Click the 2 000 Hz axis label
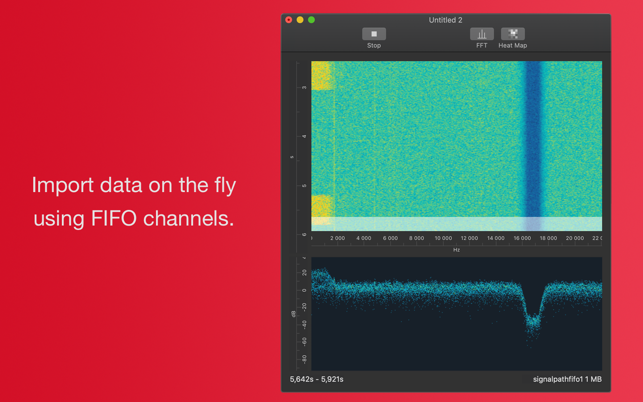The height and width of the screenshot is (402, 643). coord(337,238)
